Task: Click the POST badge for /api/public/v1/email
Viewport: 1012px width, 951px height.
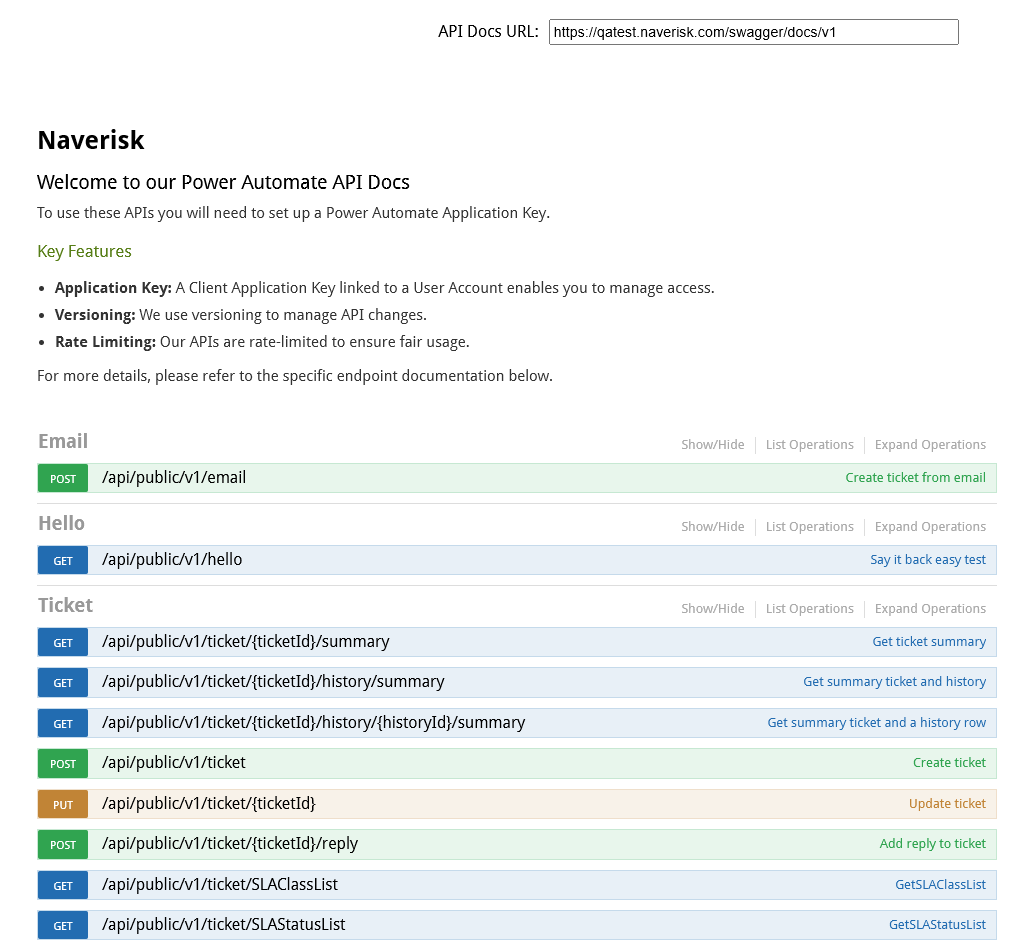Action: point(63,478)
